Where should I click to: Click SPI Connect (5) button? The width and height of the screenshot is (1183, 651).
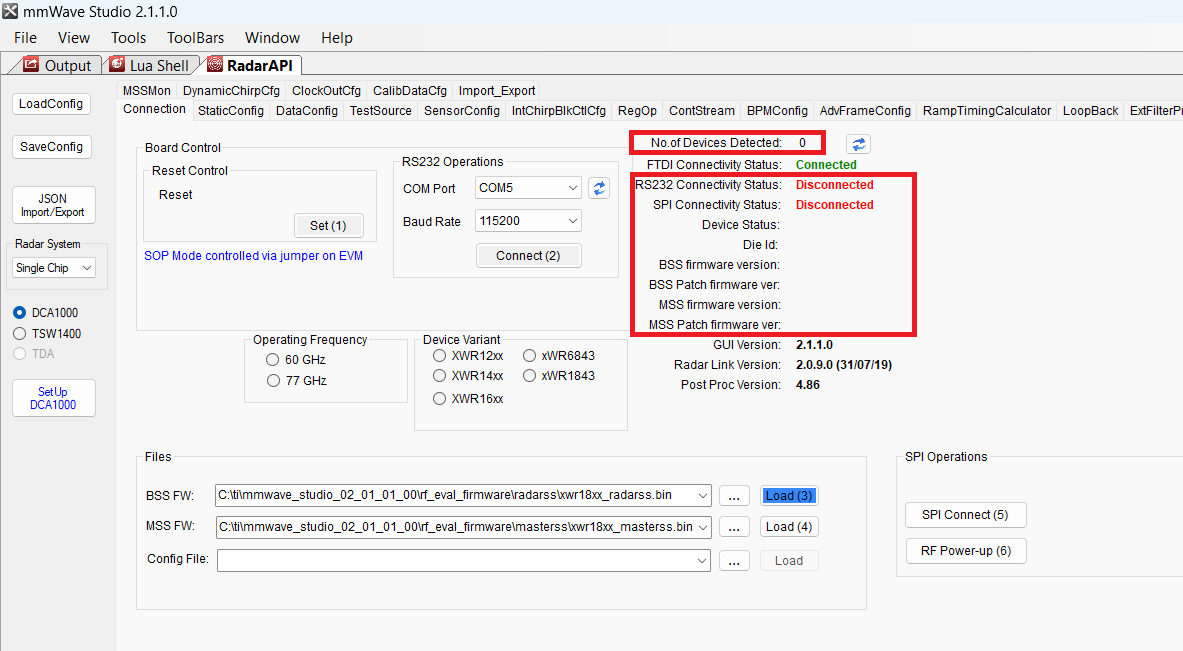pyautogui.click(x=965, y=514)
